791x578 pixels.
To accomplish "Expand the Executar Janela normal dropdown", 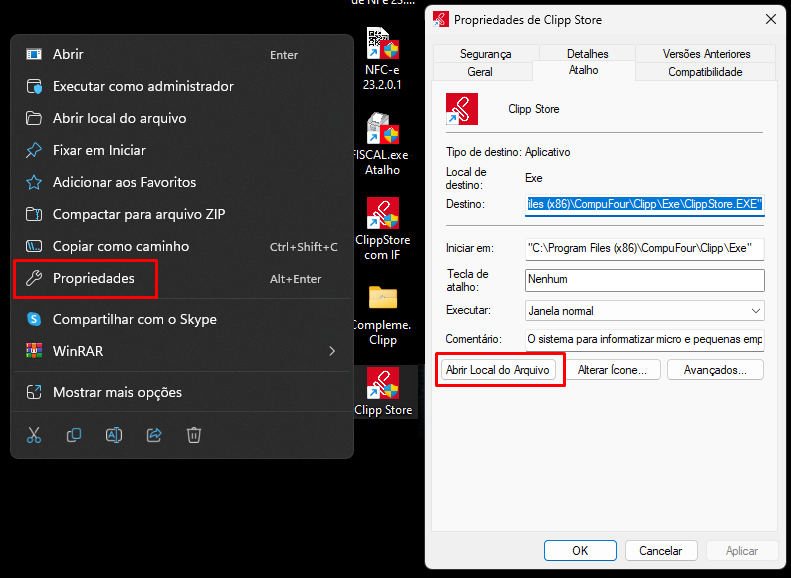I will point(754,311).
